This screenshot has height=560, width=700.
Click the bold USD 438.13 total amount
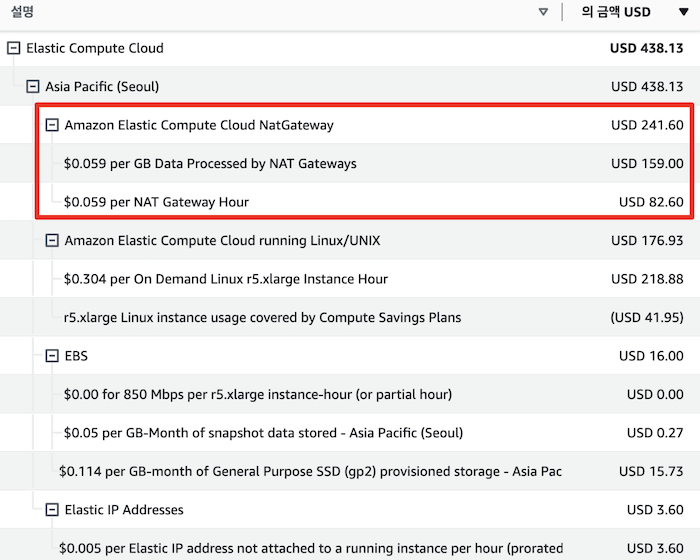[x=646, y=48]
